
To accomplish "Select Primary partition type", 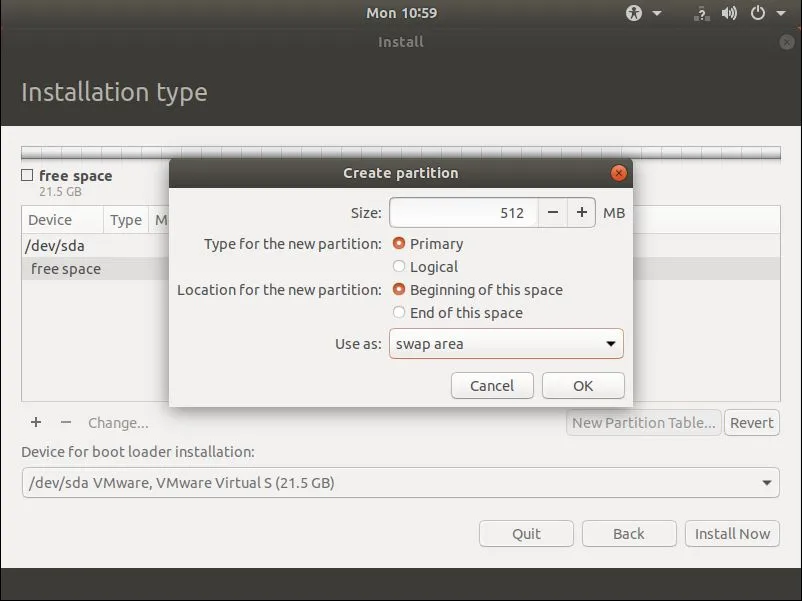I will 400,244.
